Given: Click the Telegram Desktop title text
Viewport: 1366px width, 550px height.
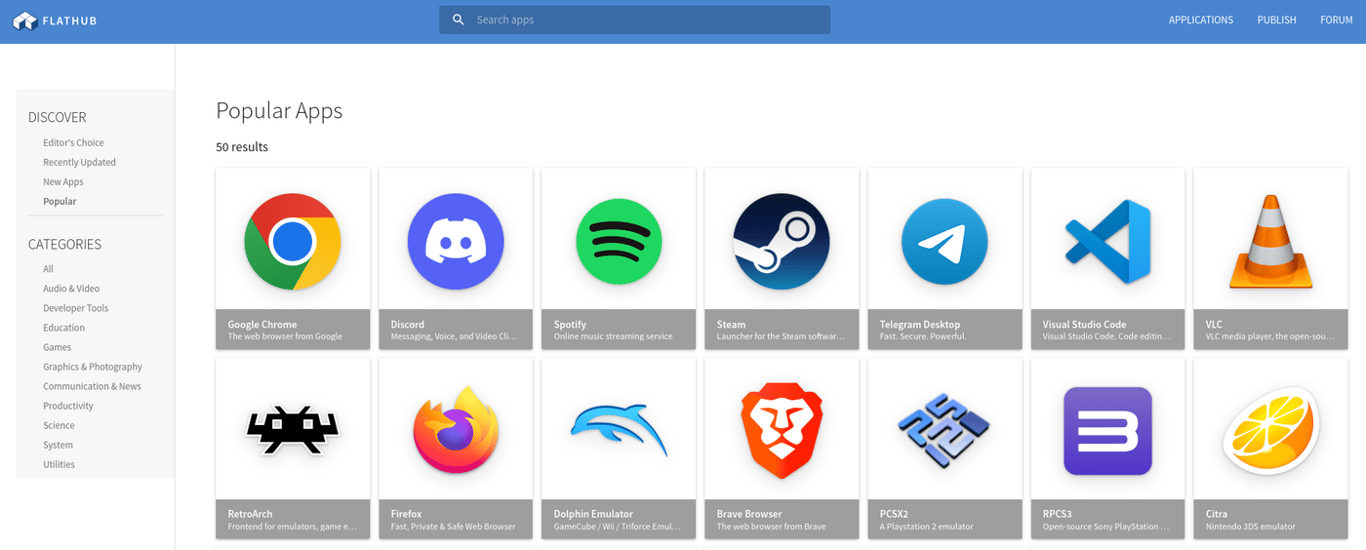Looking at the screenshot, I should click(x=920, y=324).
